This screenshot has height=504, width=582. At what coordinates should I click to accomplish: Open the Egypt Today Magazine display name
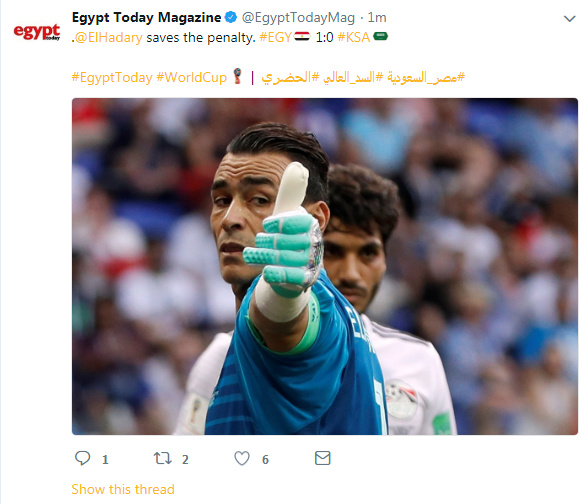pyautogui.click(x=146, y=17)
